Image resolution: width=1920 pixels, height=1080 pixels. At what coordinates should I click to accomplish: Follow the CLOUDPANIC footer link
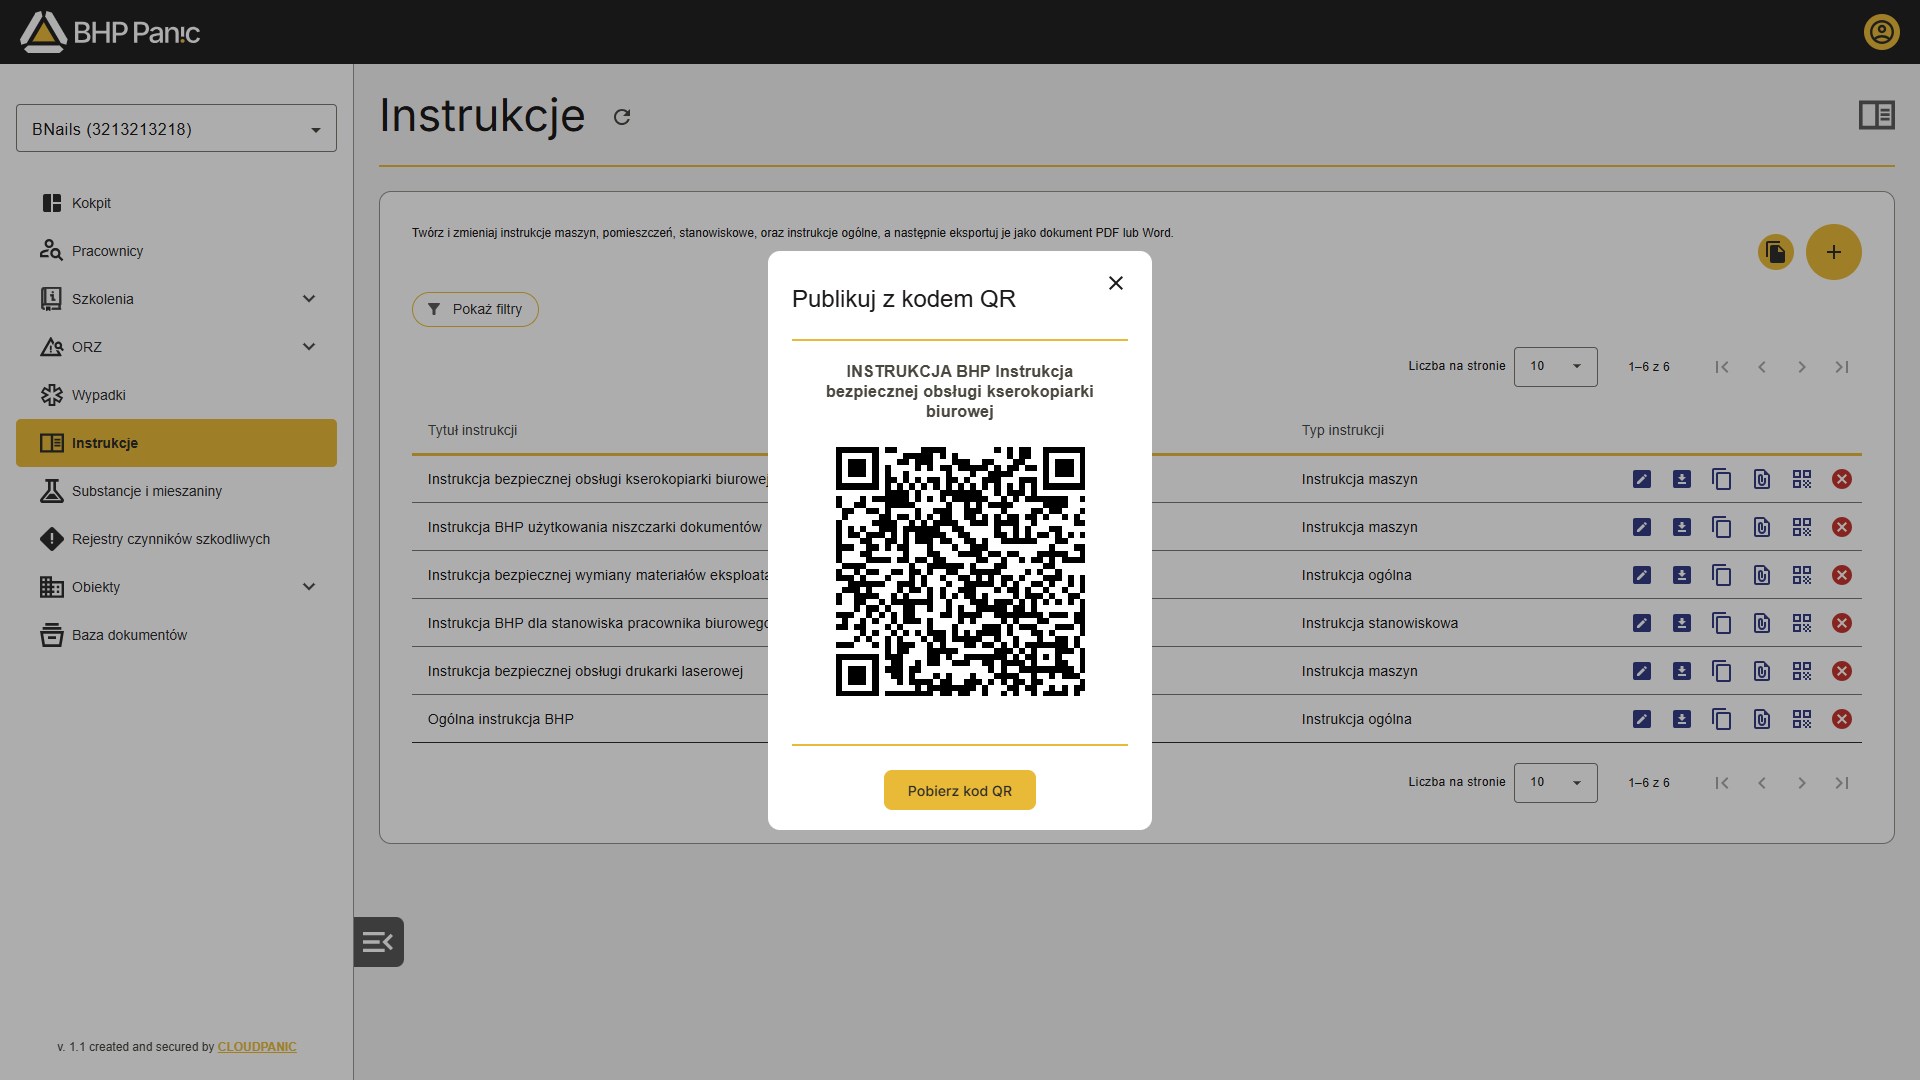click(x=257, y=1047)
